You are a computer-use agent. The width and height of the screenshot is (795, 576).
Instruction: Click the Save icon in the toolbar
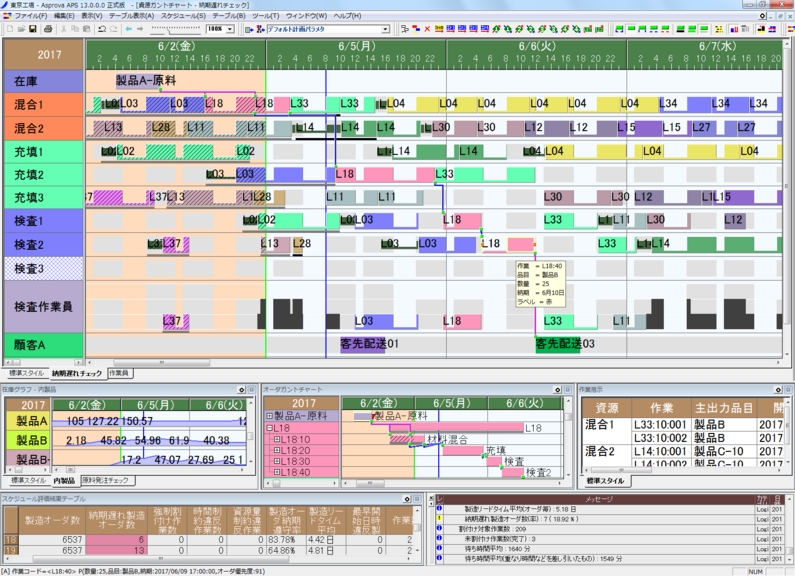coord(31,29)
